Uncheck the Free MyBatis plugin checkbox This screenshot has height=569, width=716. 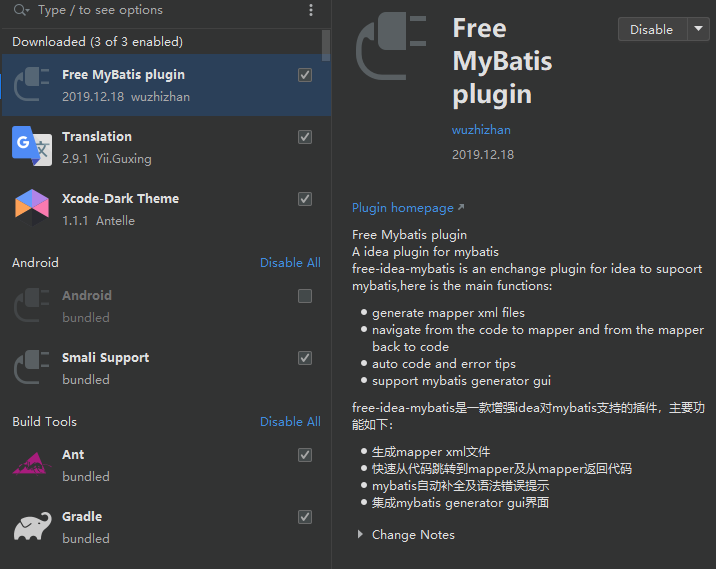pos(305,75)
